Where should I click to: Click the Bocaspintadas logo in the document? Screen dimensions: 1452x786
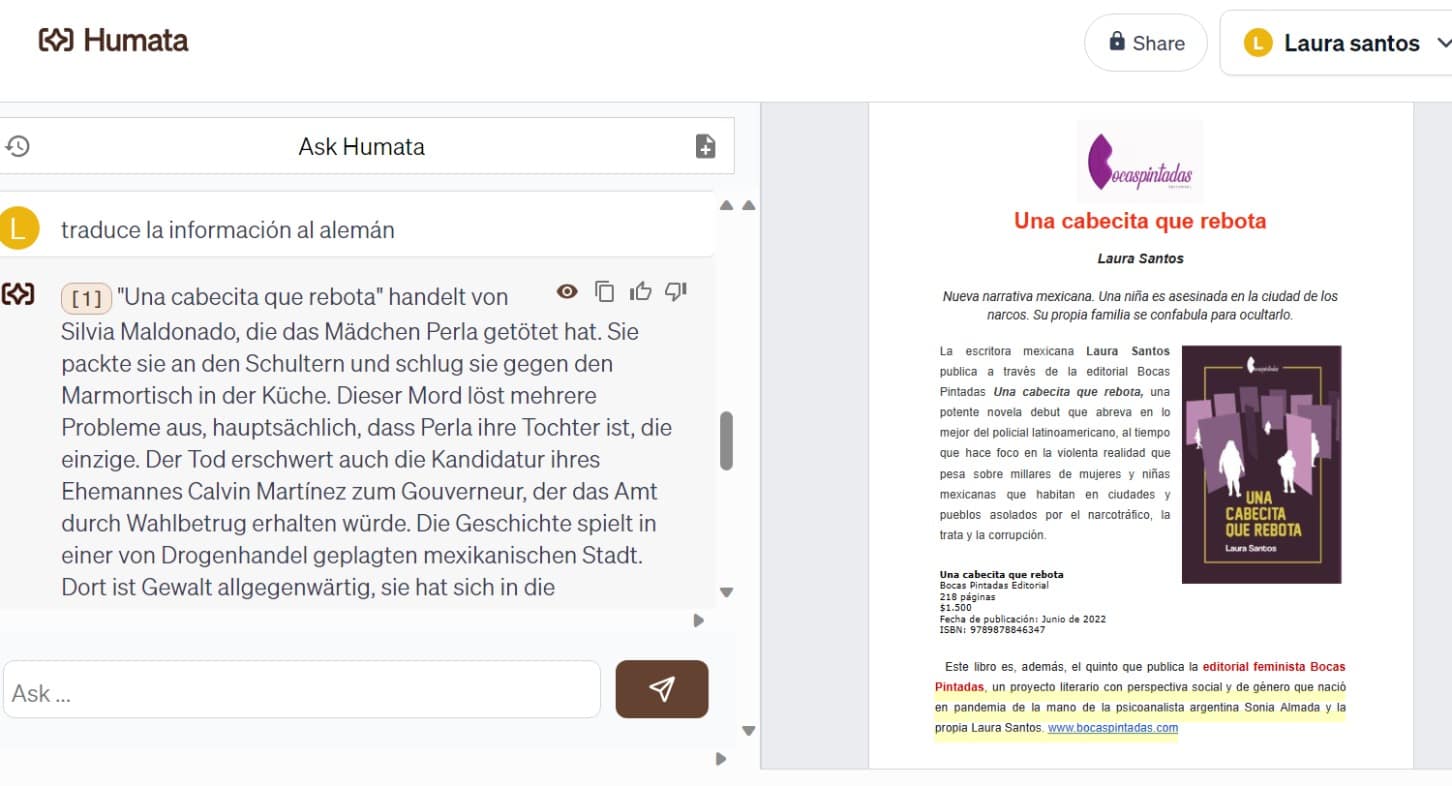(x=1140, y=161)
